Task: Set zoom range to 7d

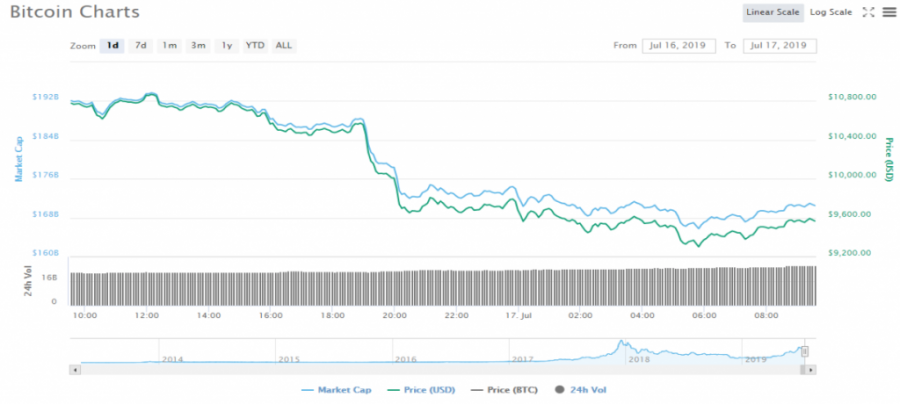Action: [x=141, y=45]
